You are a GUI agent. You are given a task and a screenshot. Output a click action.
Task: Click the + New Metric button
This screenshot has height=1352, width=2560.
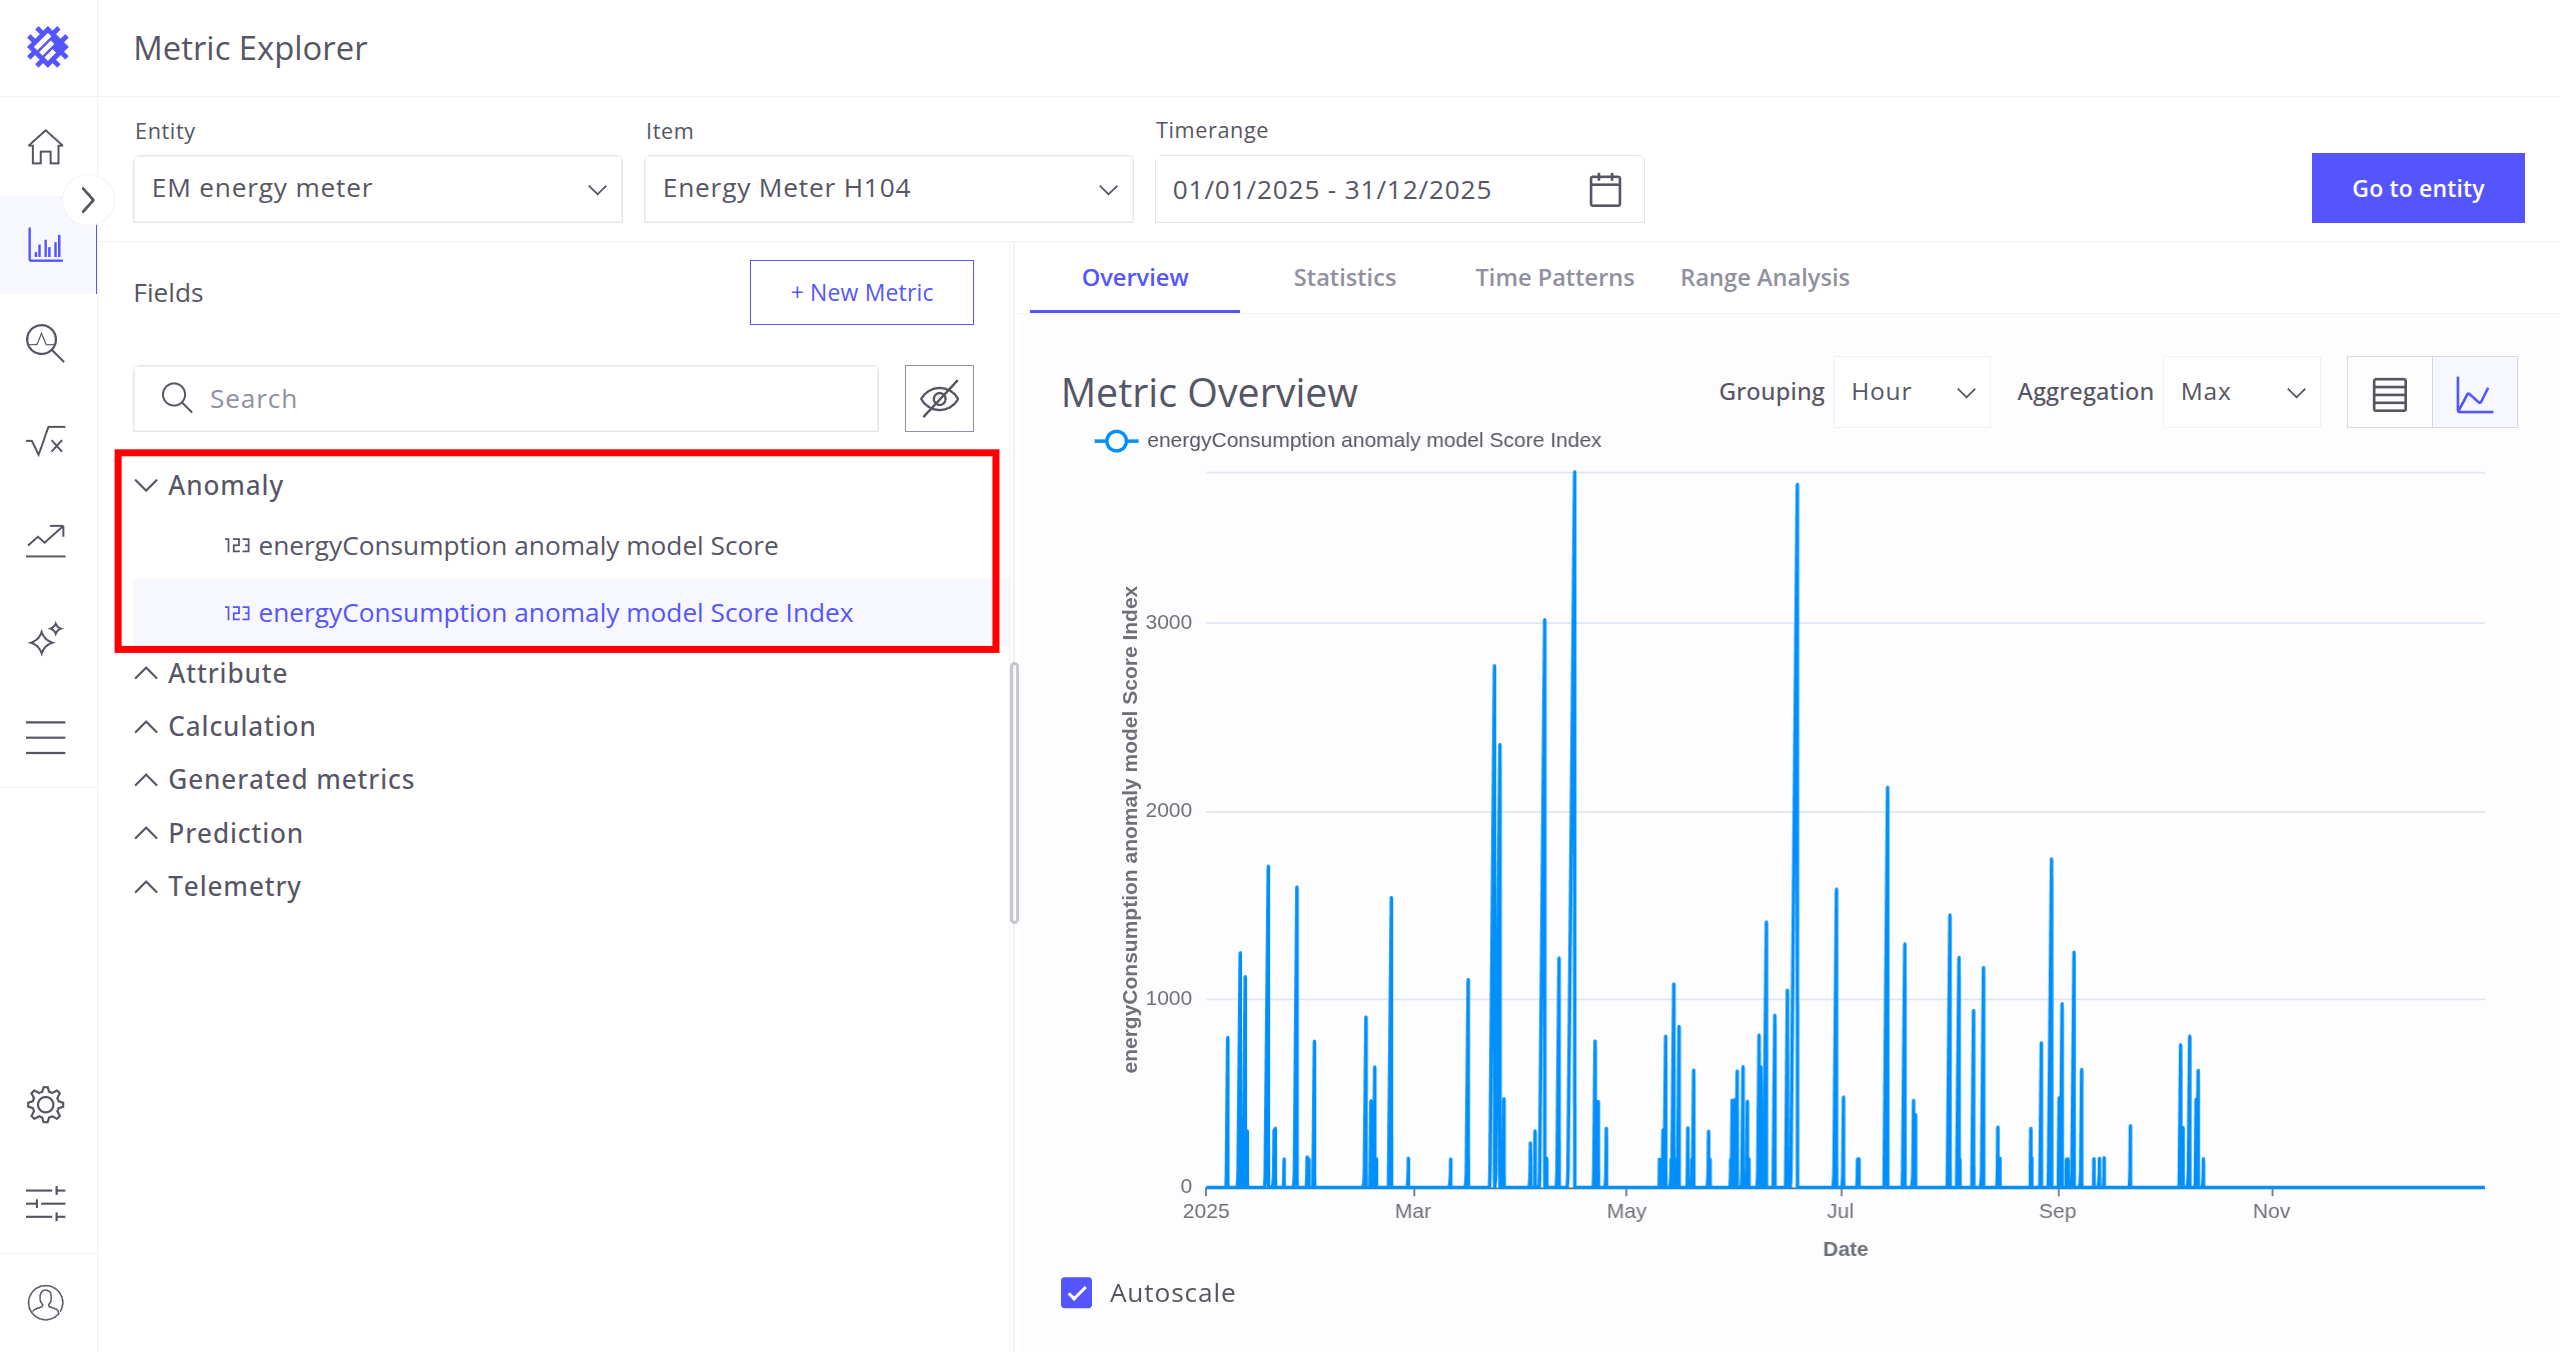861,293
